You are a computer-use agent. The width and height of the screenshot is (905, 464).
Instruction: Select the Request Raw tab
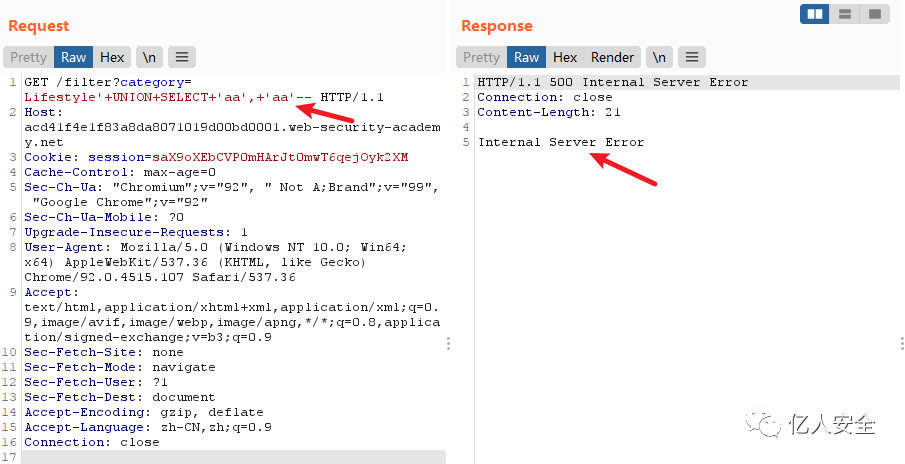(73, 57)
